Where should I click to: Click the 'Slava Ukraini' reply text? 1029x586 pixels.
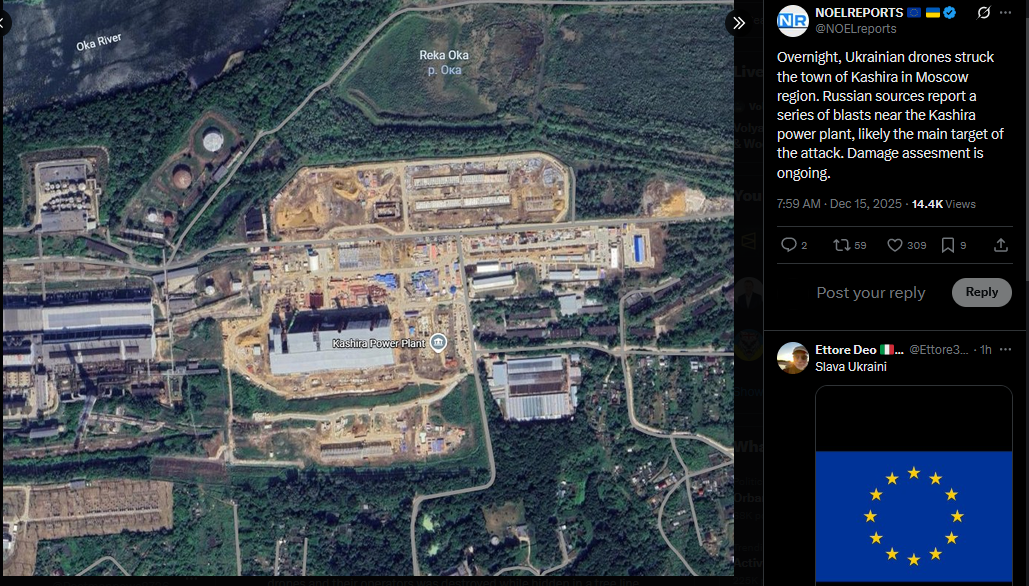(x=850, y=367)
